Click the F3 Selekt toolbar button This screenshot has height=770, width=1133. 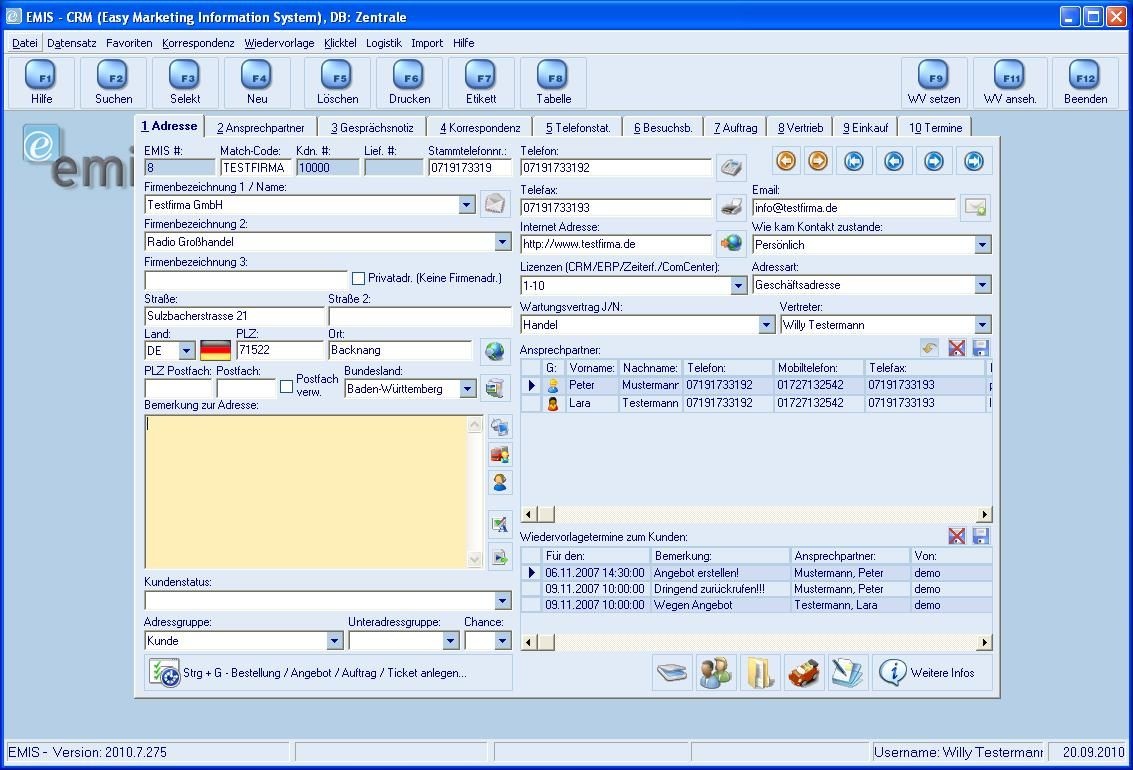[x=185, y=83]
